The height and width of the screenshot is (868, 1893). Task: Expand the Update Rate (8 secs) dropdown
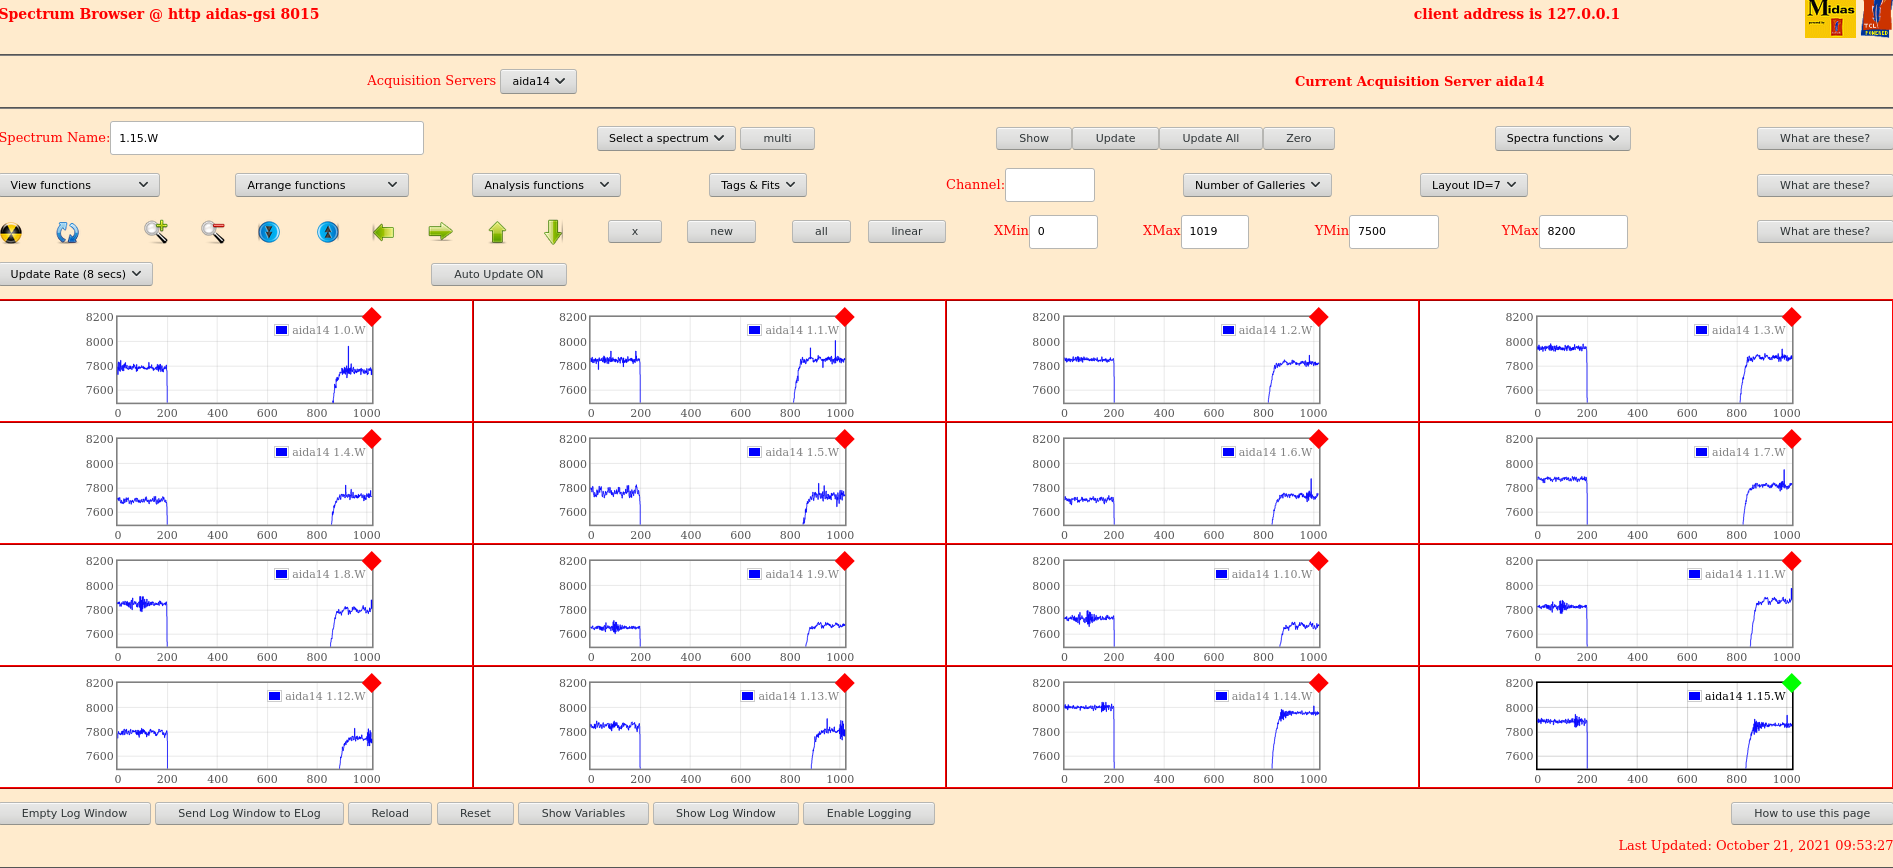pyautogui.click(x=77, y=274)
